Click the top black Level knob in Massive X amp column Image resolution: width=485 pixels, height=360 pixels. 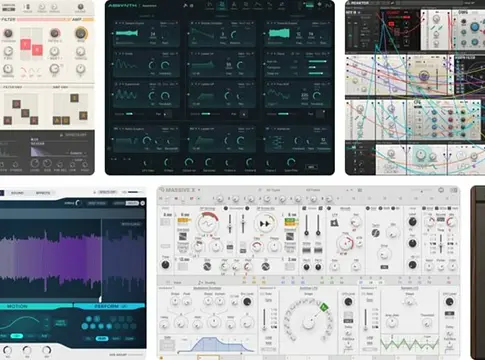[412, 222]
